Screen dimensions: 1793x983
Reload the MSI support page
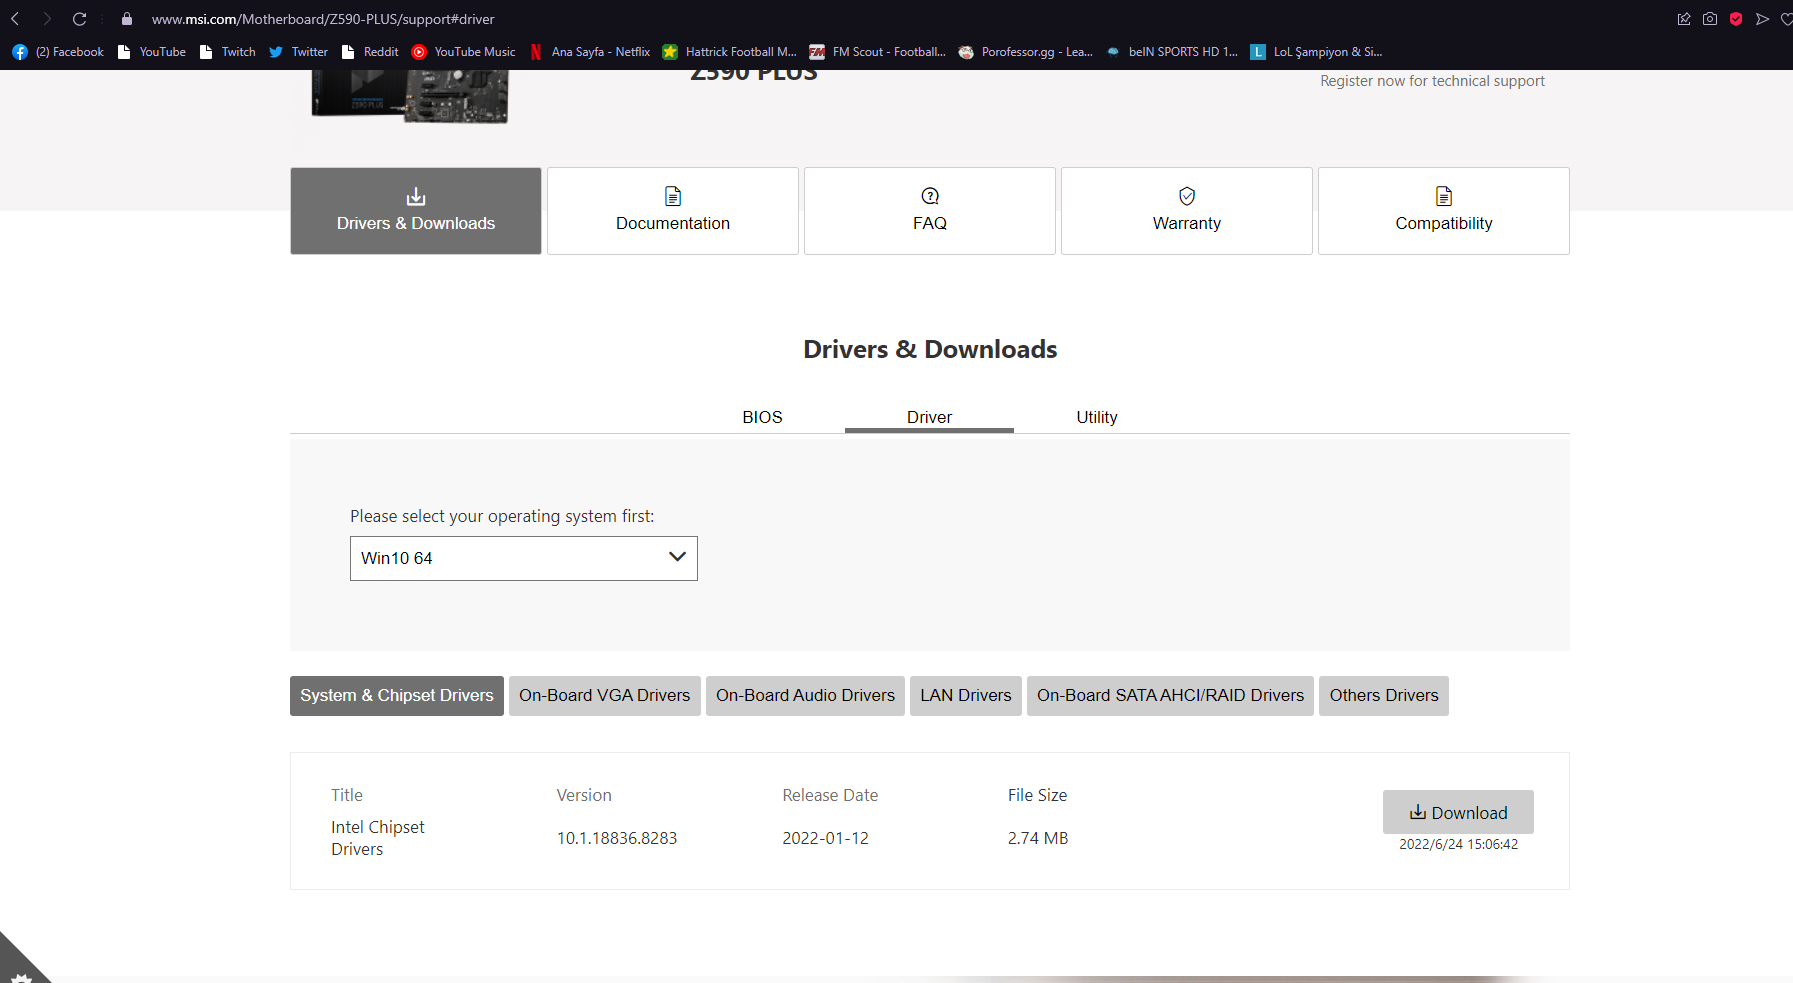(80, 19)
